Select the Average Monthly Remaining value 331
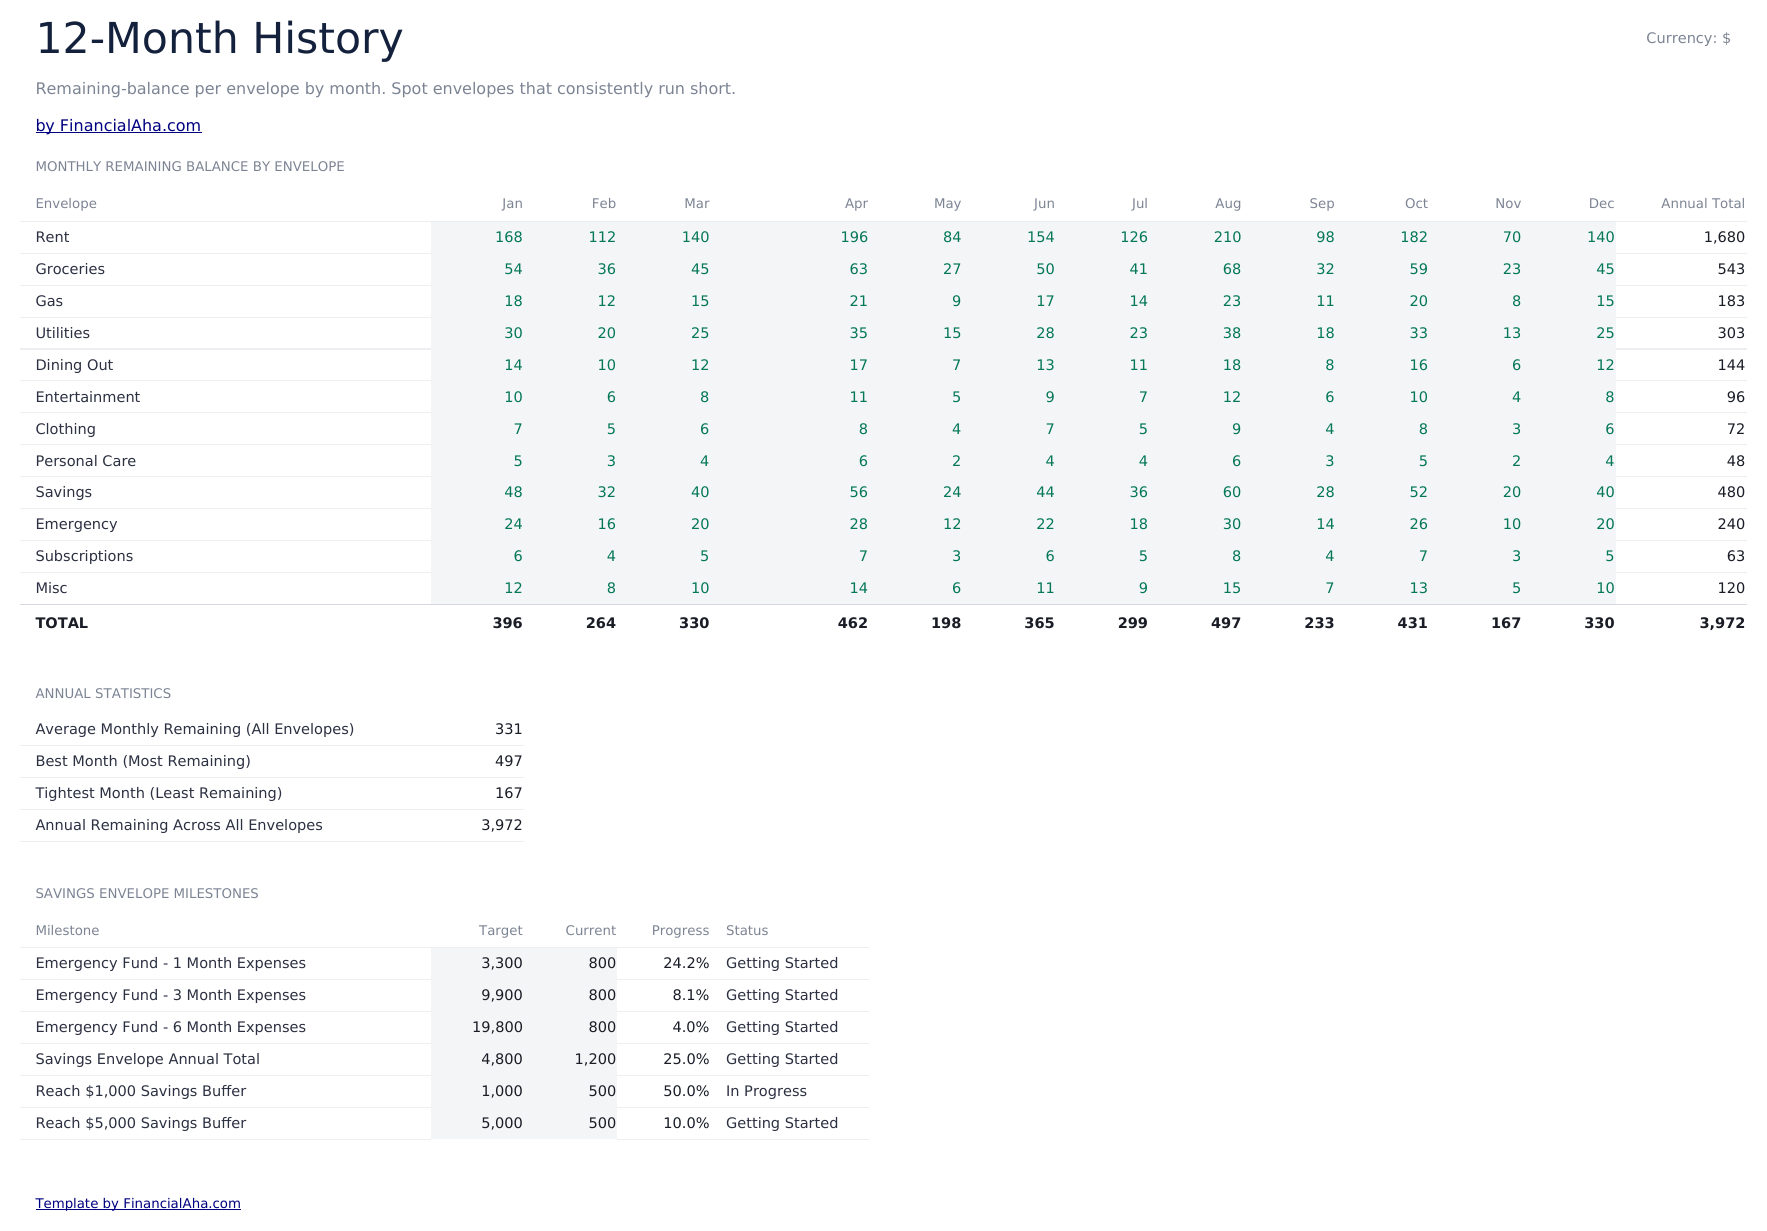The image size is (1767, 1231). 509,729
